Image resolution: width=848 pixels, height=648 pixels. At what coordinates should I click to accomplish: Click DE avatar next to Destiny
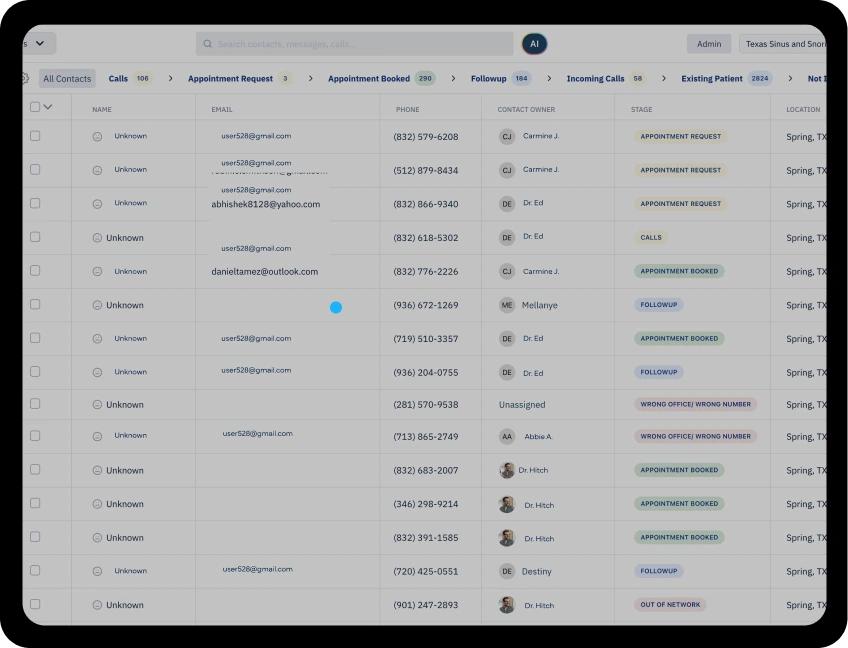click(507, 571)
